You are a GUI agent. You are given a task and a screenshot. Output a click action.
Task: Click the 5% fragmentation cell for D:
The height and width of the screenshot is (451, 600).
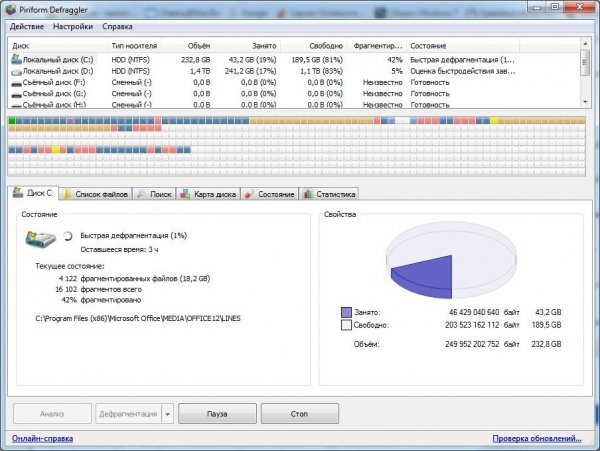pos(397,71)
